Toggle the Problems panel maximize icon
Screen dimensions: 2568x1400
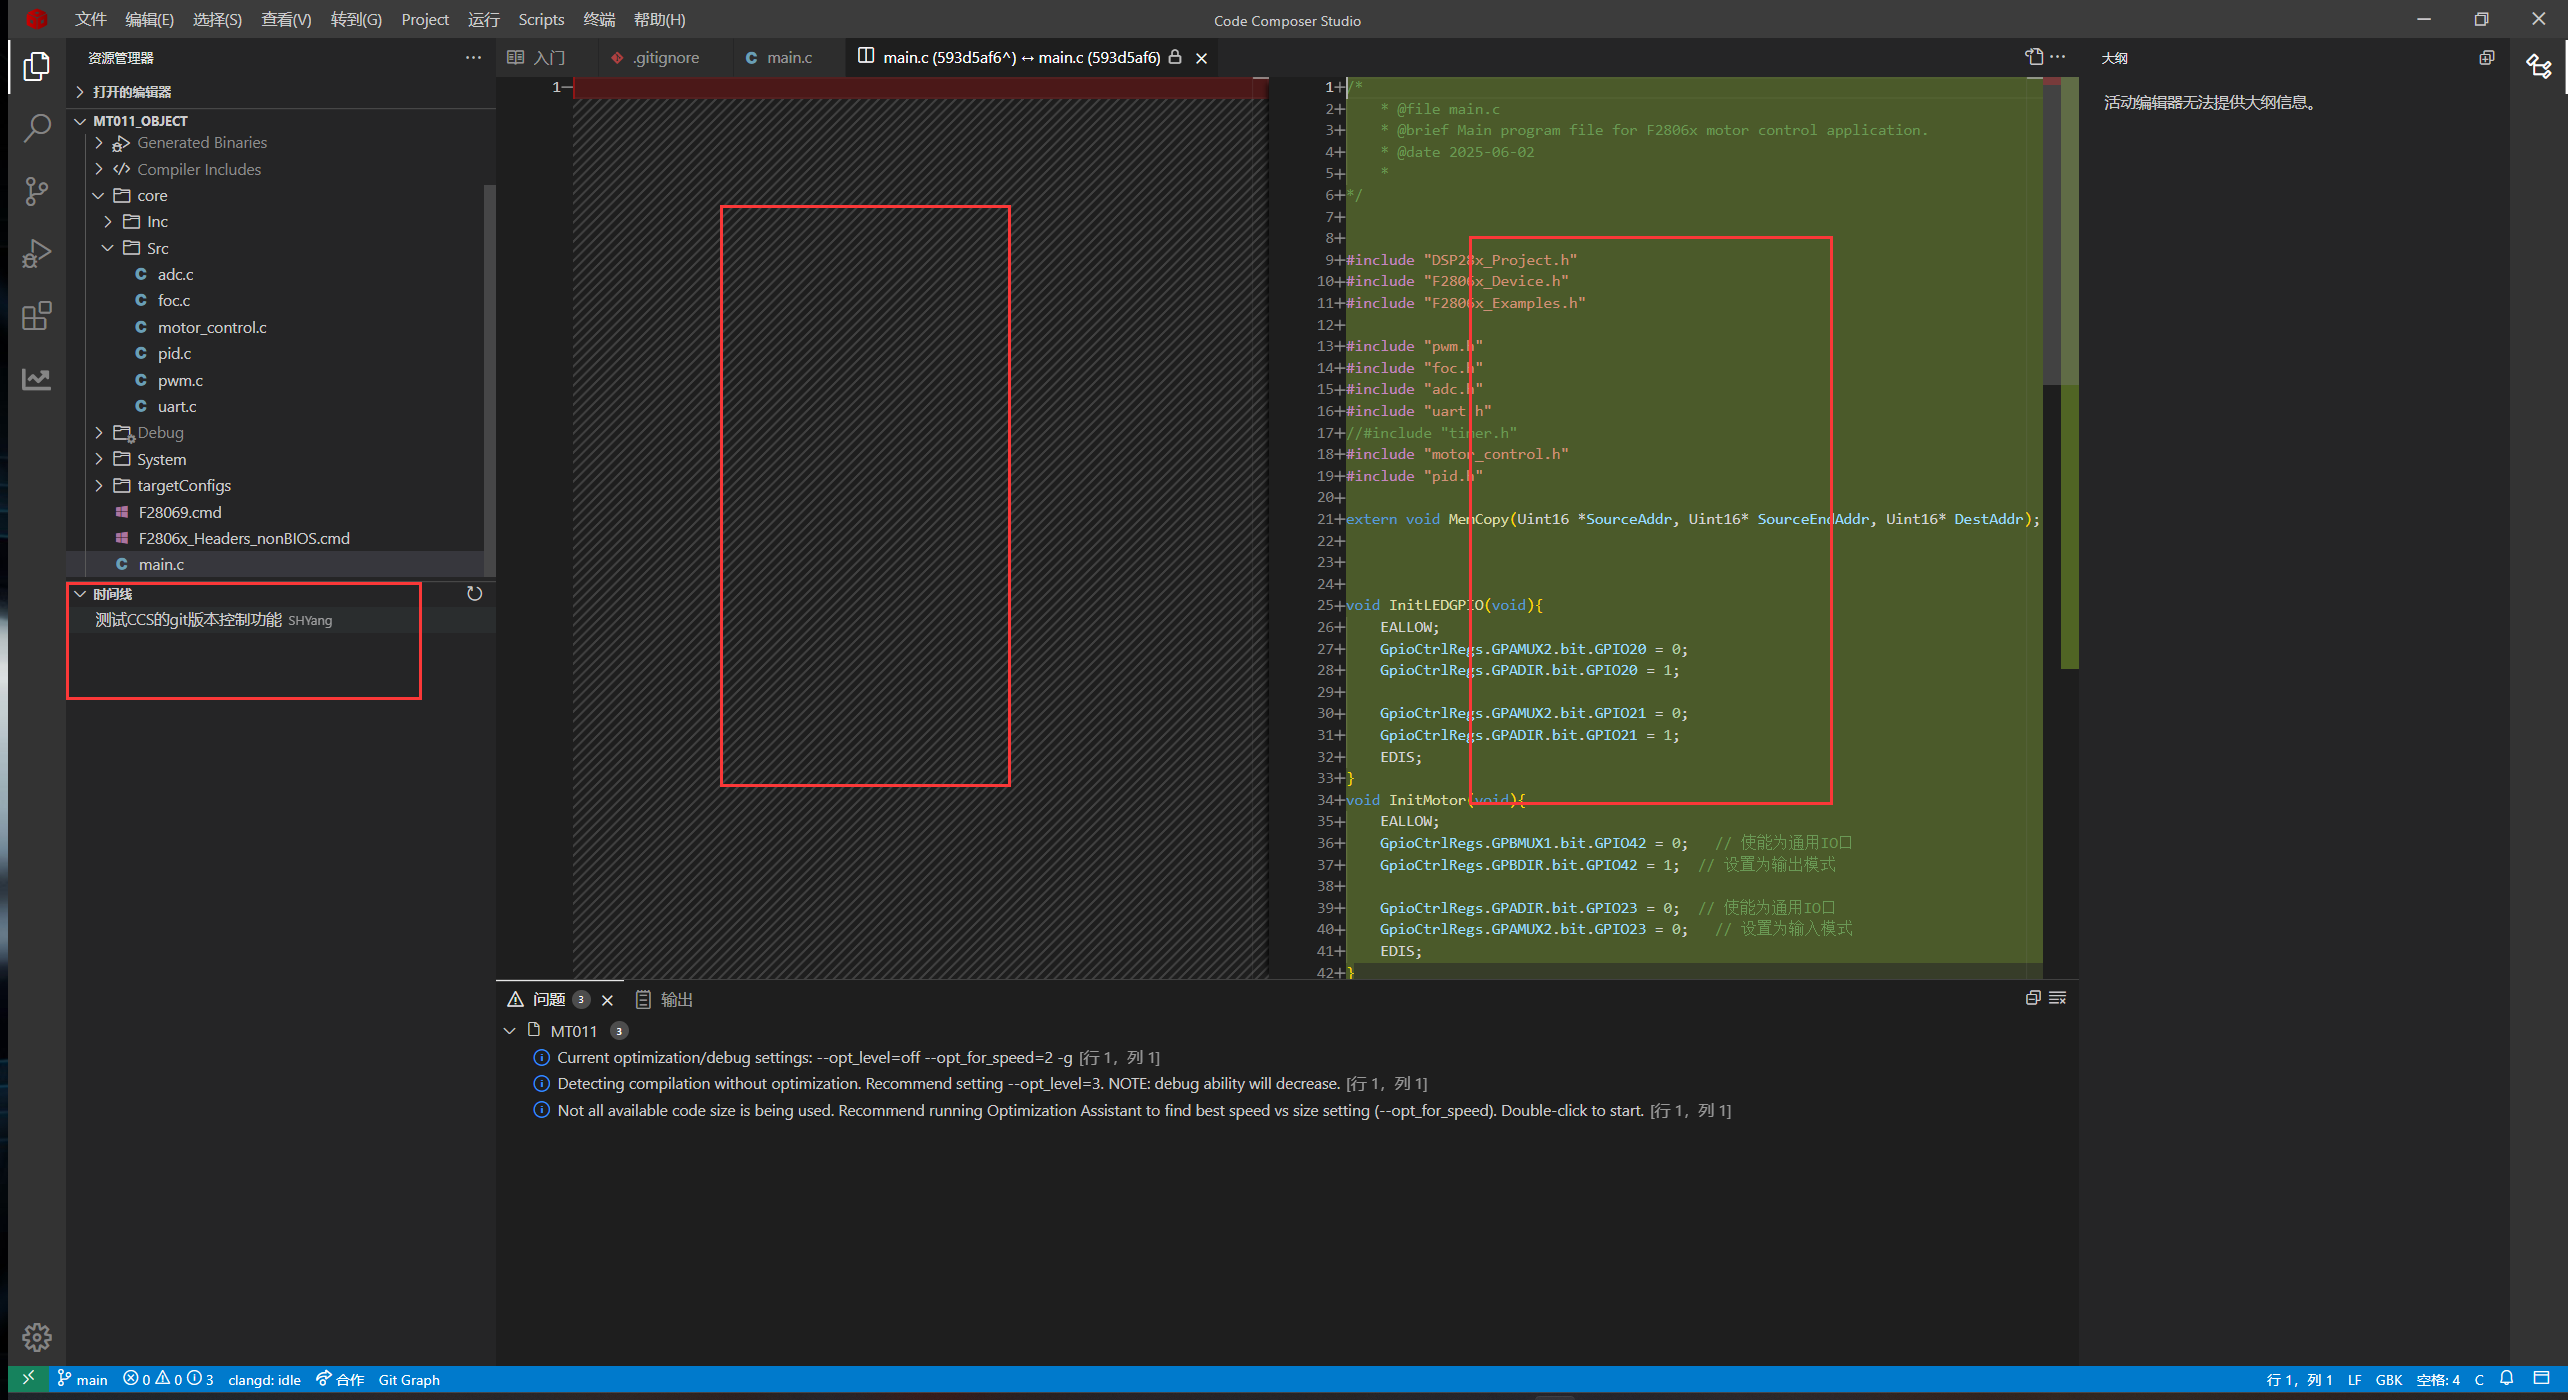tap(2032, 998)
